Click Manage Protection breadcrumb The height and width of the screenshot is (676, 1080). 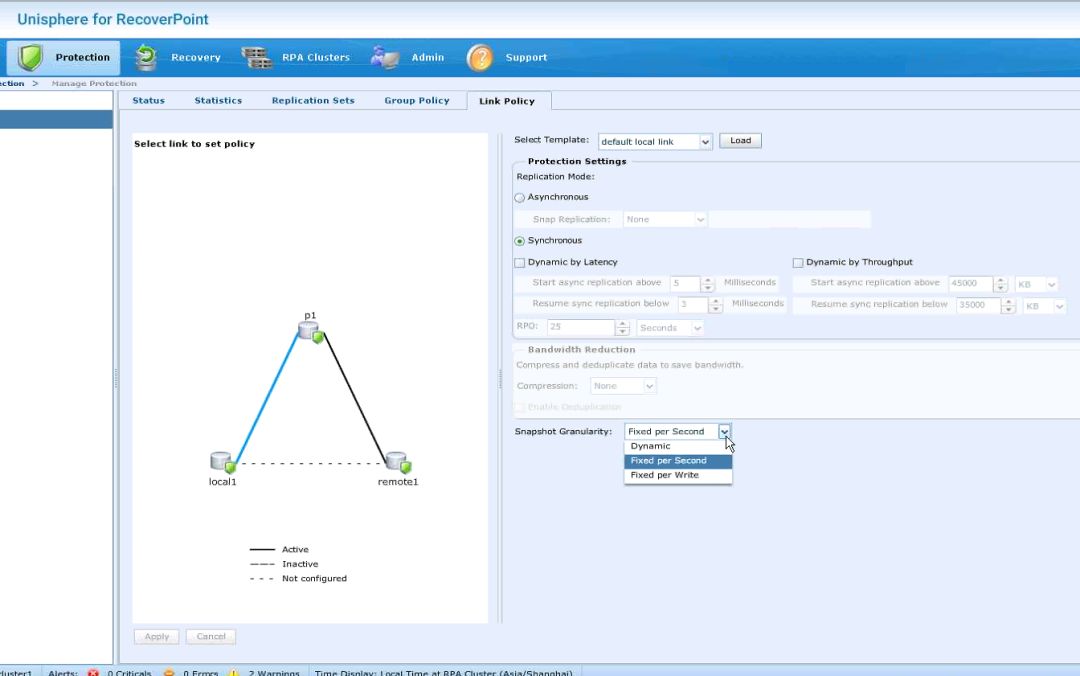[x=94, y=83]
